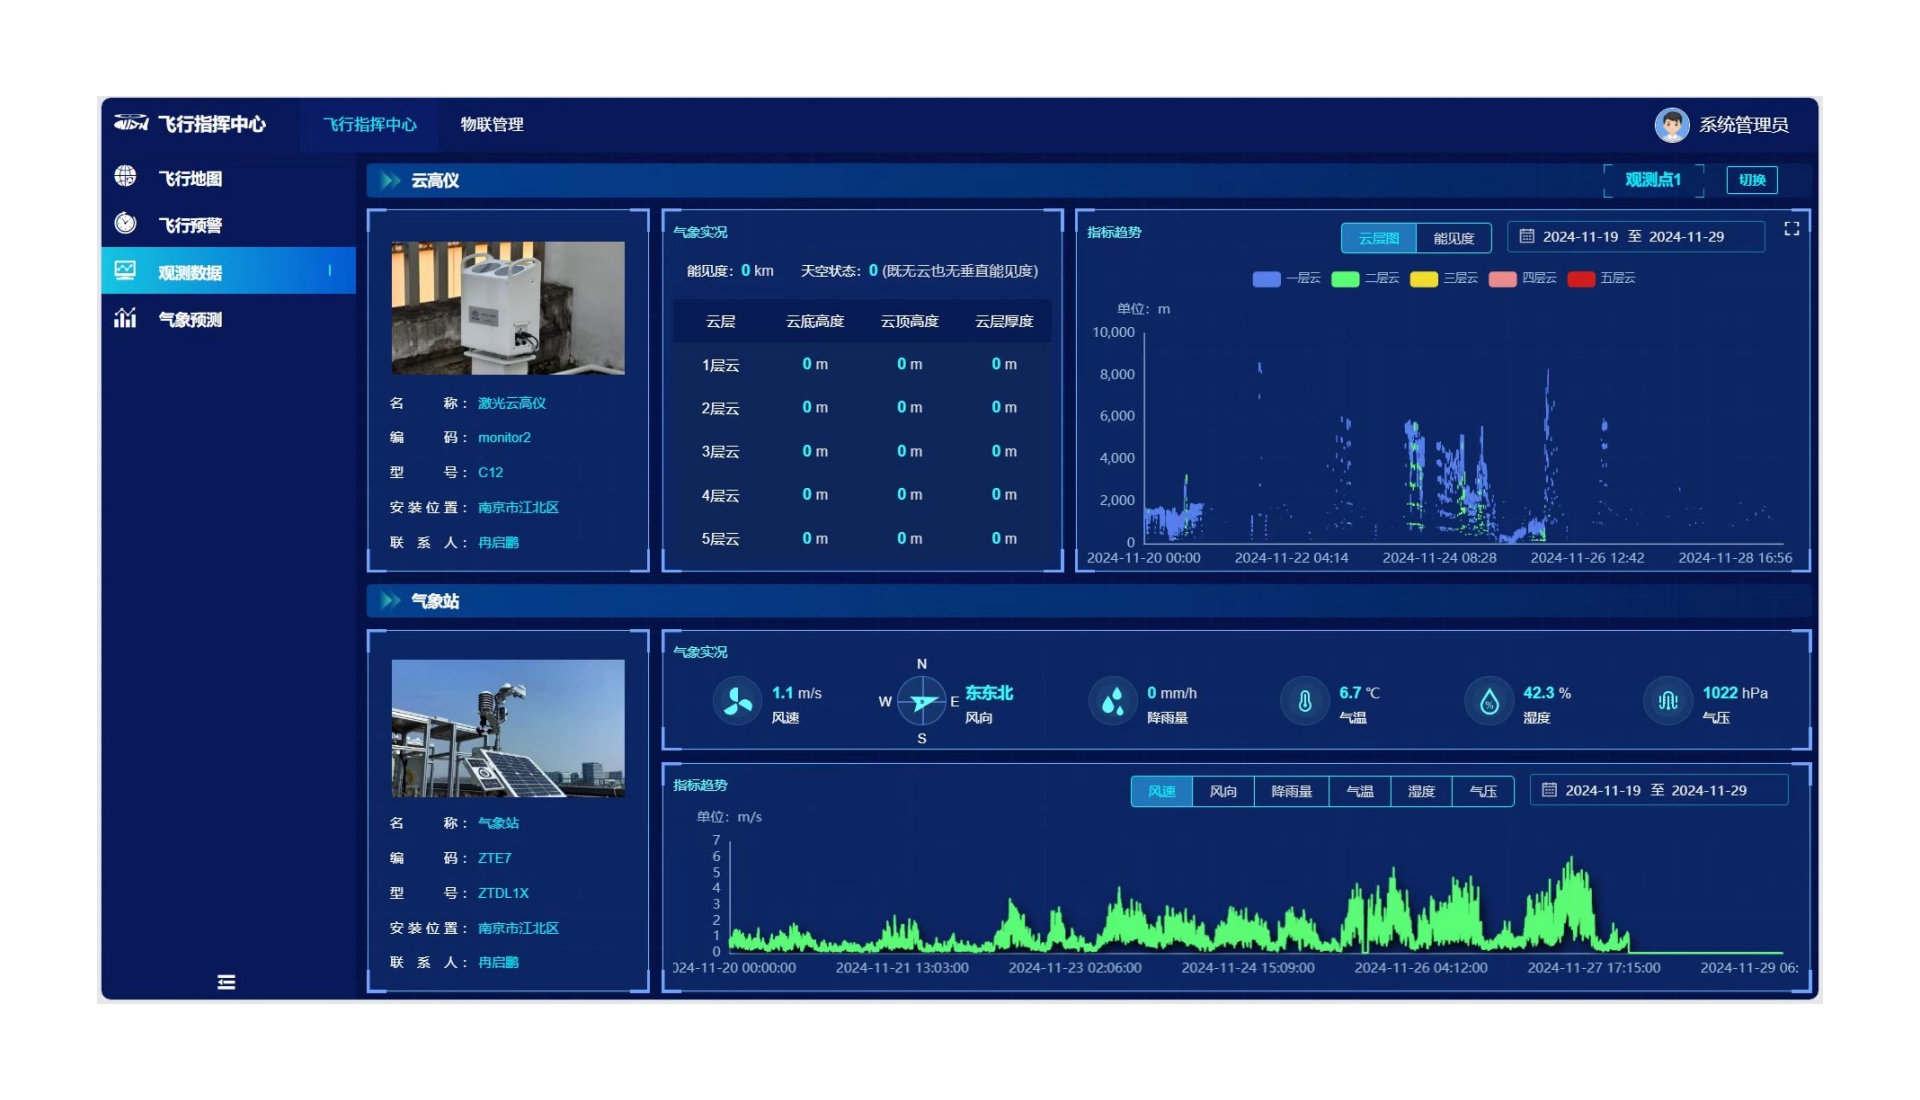Image resolution: width=1920 pixels, height=1100 pixels.
Task: Open the ceilometer date range picker
Action: 1634,237
